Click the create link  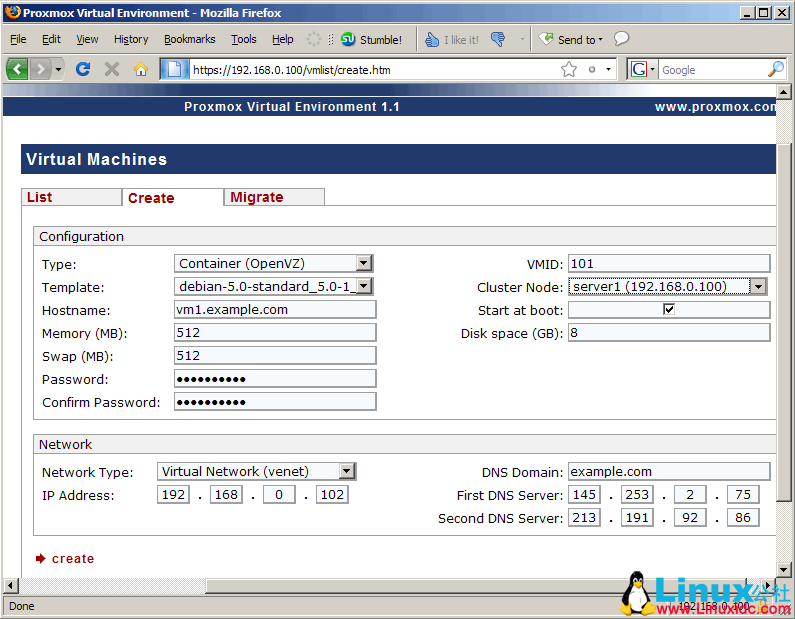72,559
